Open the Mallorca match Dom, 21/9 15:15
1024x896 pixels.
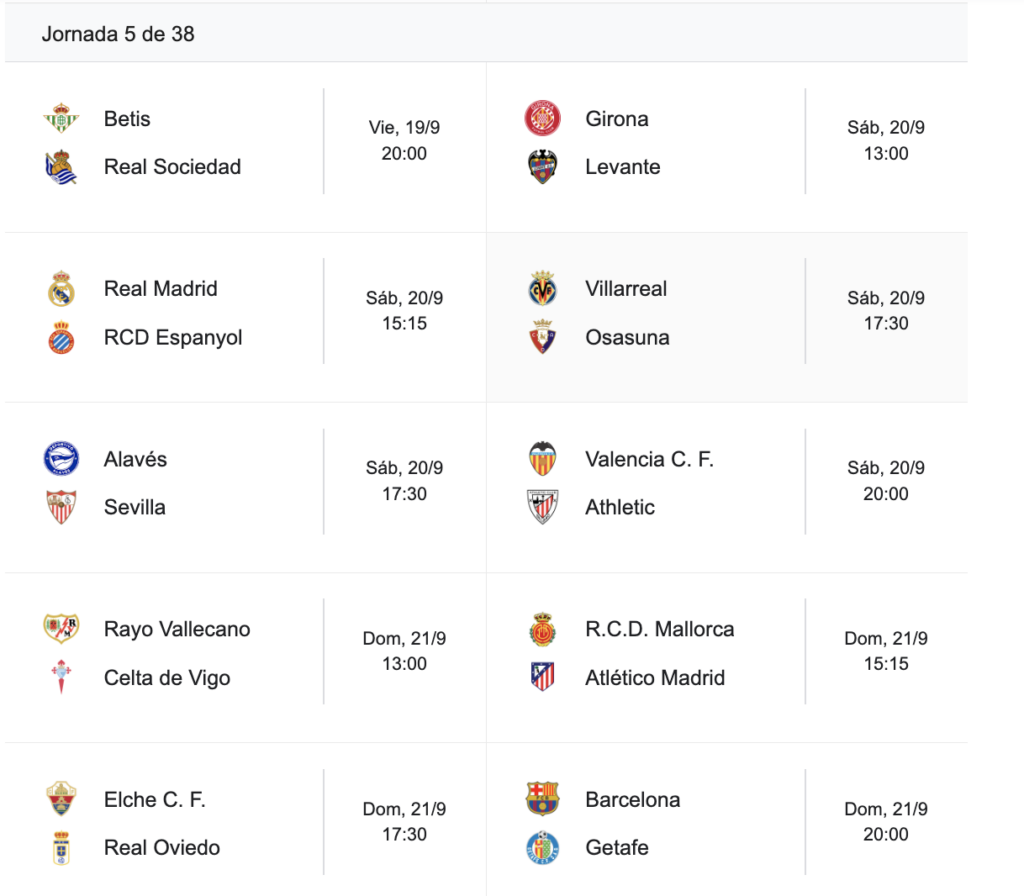(886, 651)
